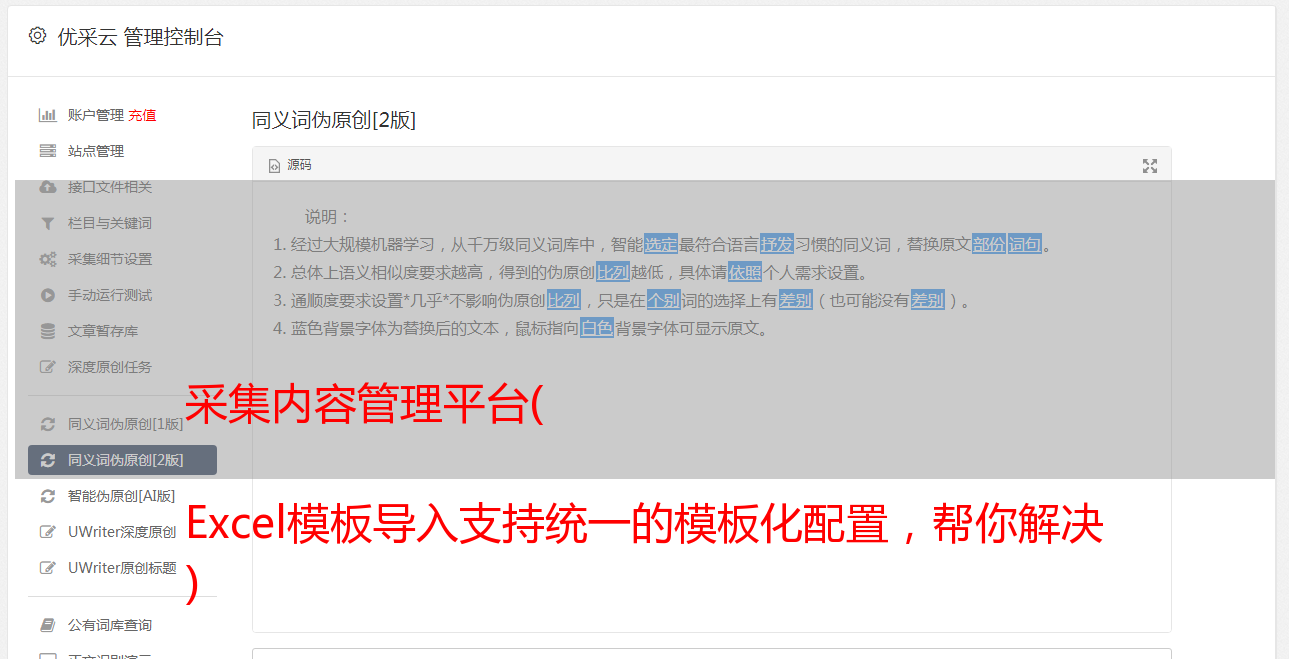The width and height of the screenshot is (1289, 659).
Task: Click the red 充值 recharge link
Action: (x=142, y=115)
